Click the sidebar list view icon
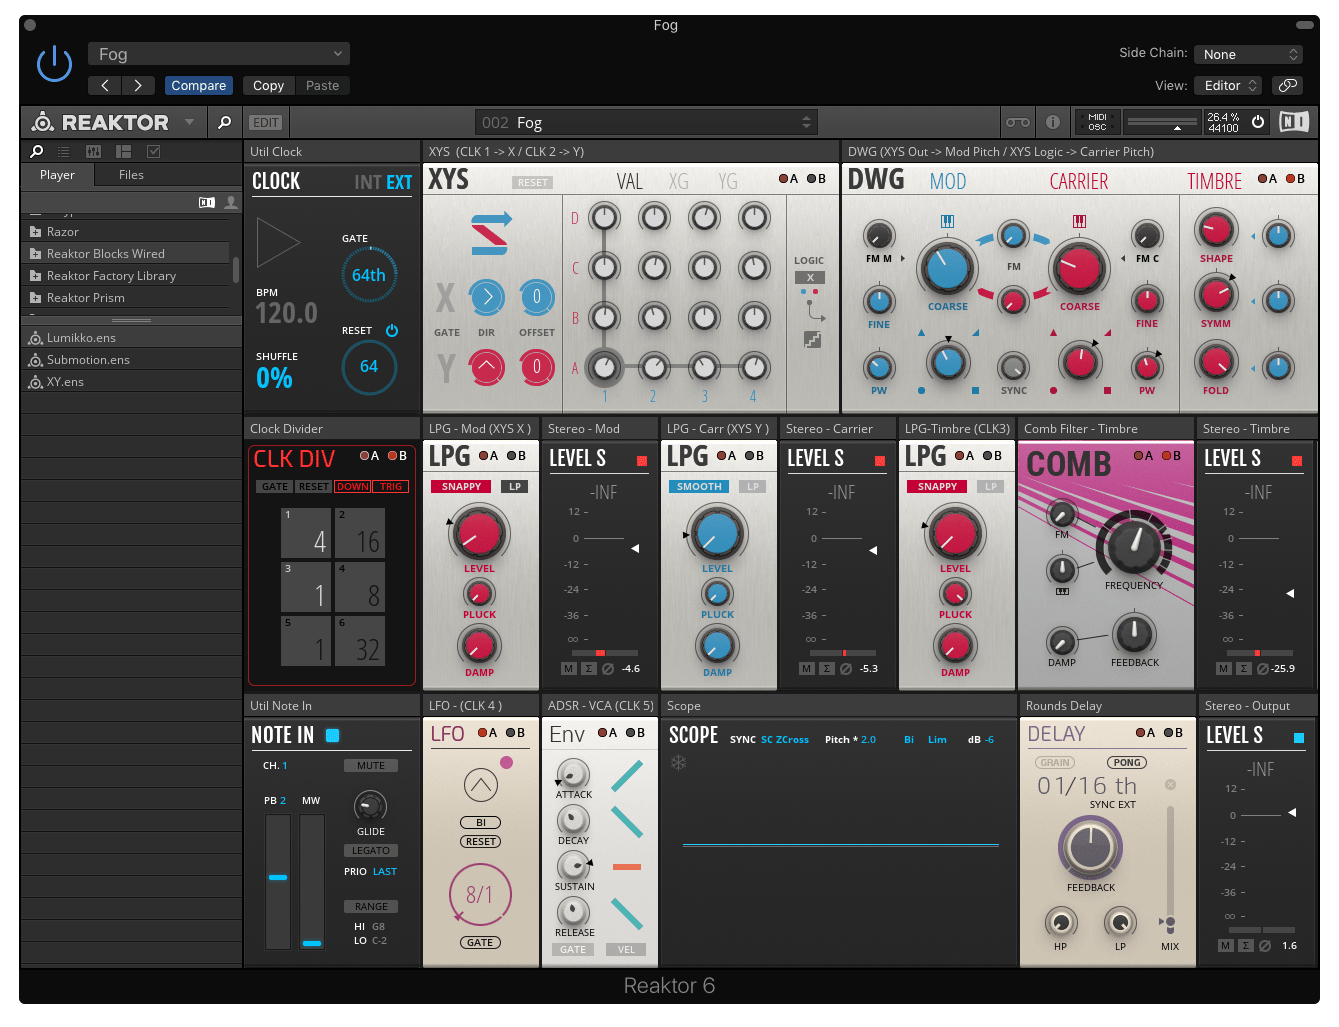 tap(64, 151)
